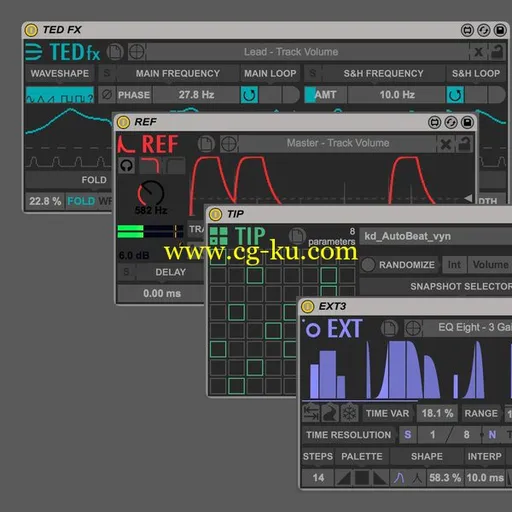
Task: Open TED waveshape selector
Action: pos(60,95)
